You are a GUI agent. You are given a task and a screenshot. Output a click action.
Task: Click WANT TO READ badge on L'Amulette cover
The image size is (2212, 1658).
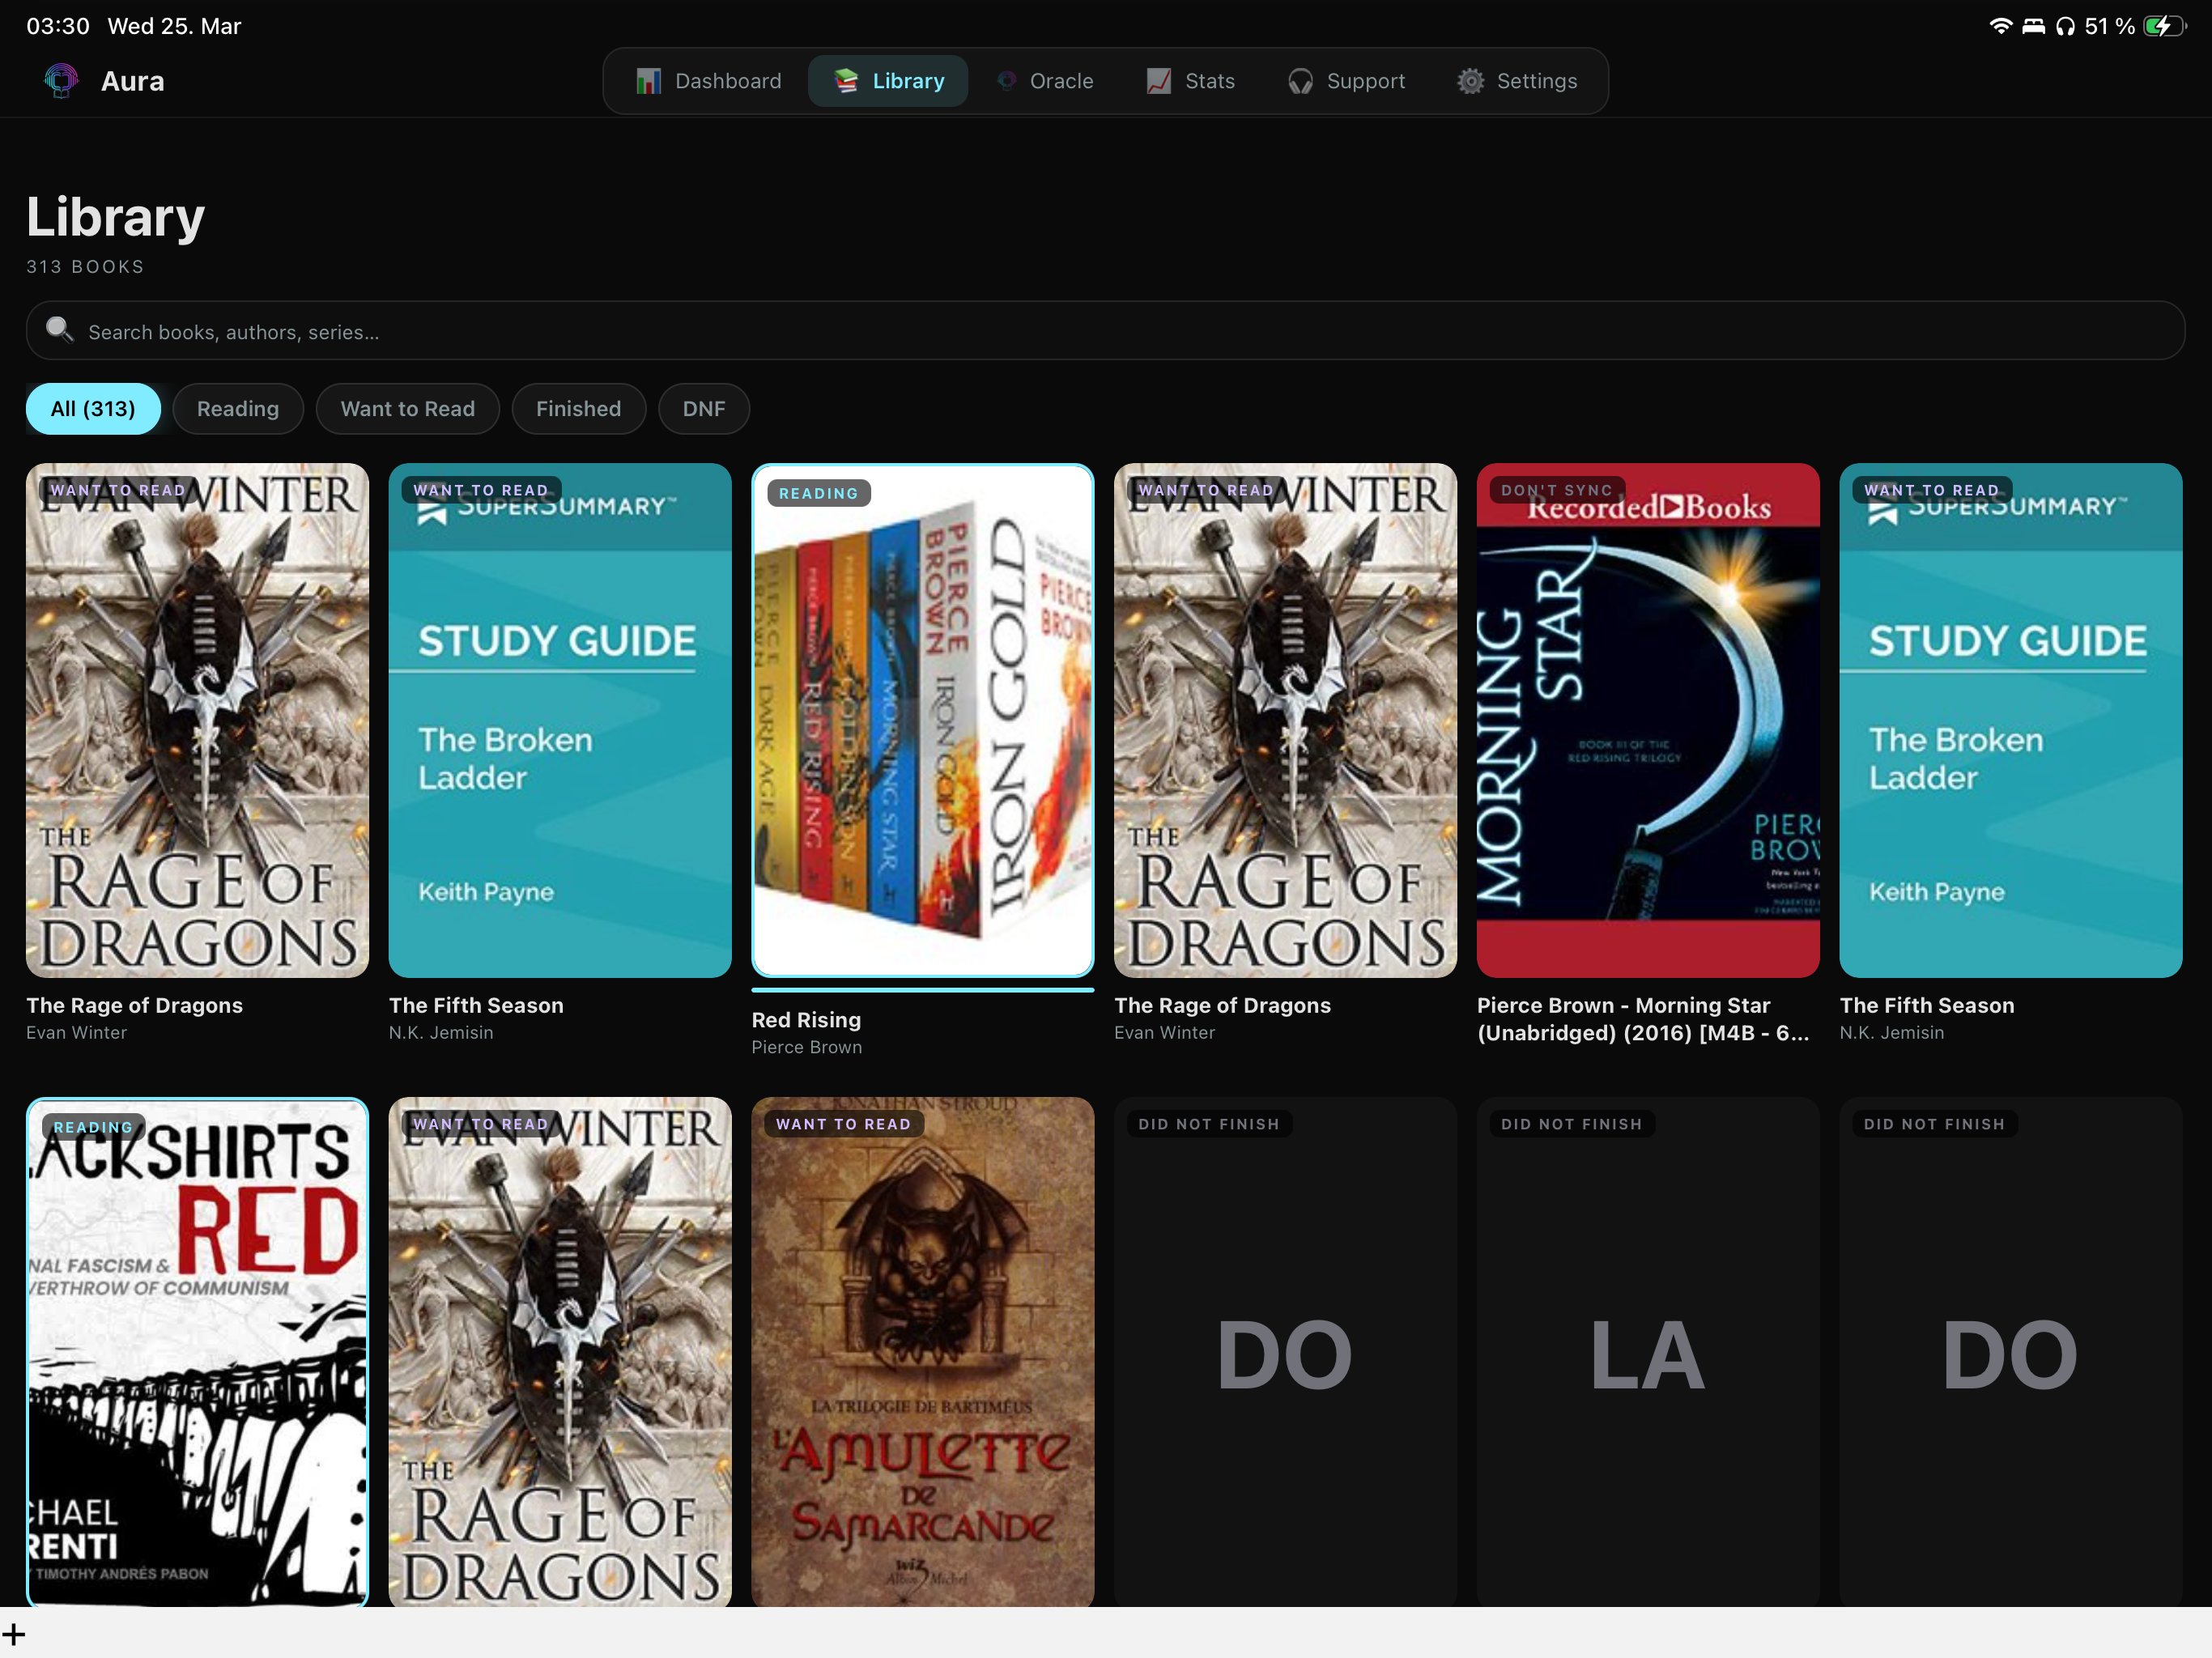(x=844, y=1124)
